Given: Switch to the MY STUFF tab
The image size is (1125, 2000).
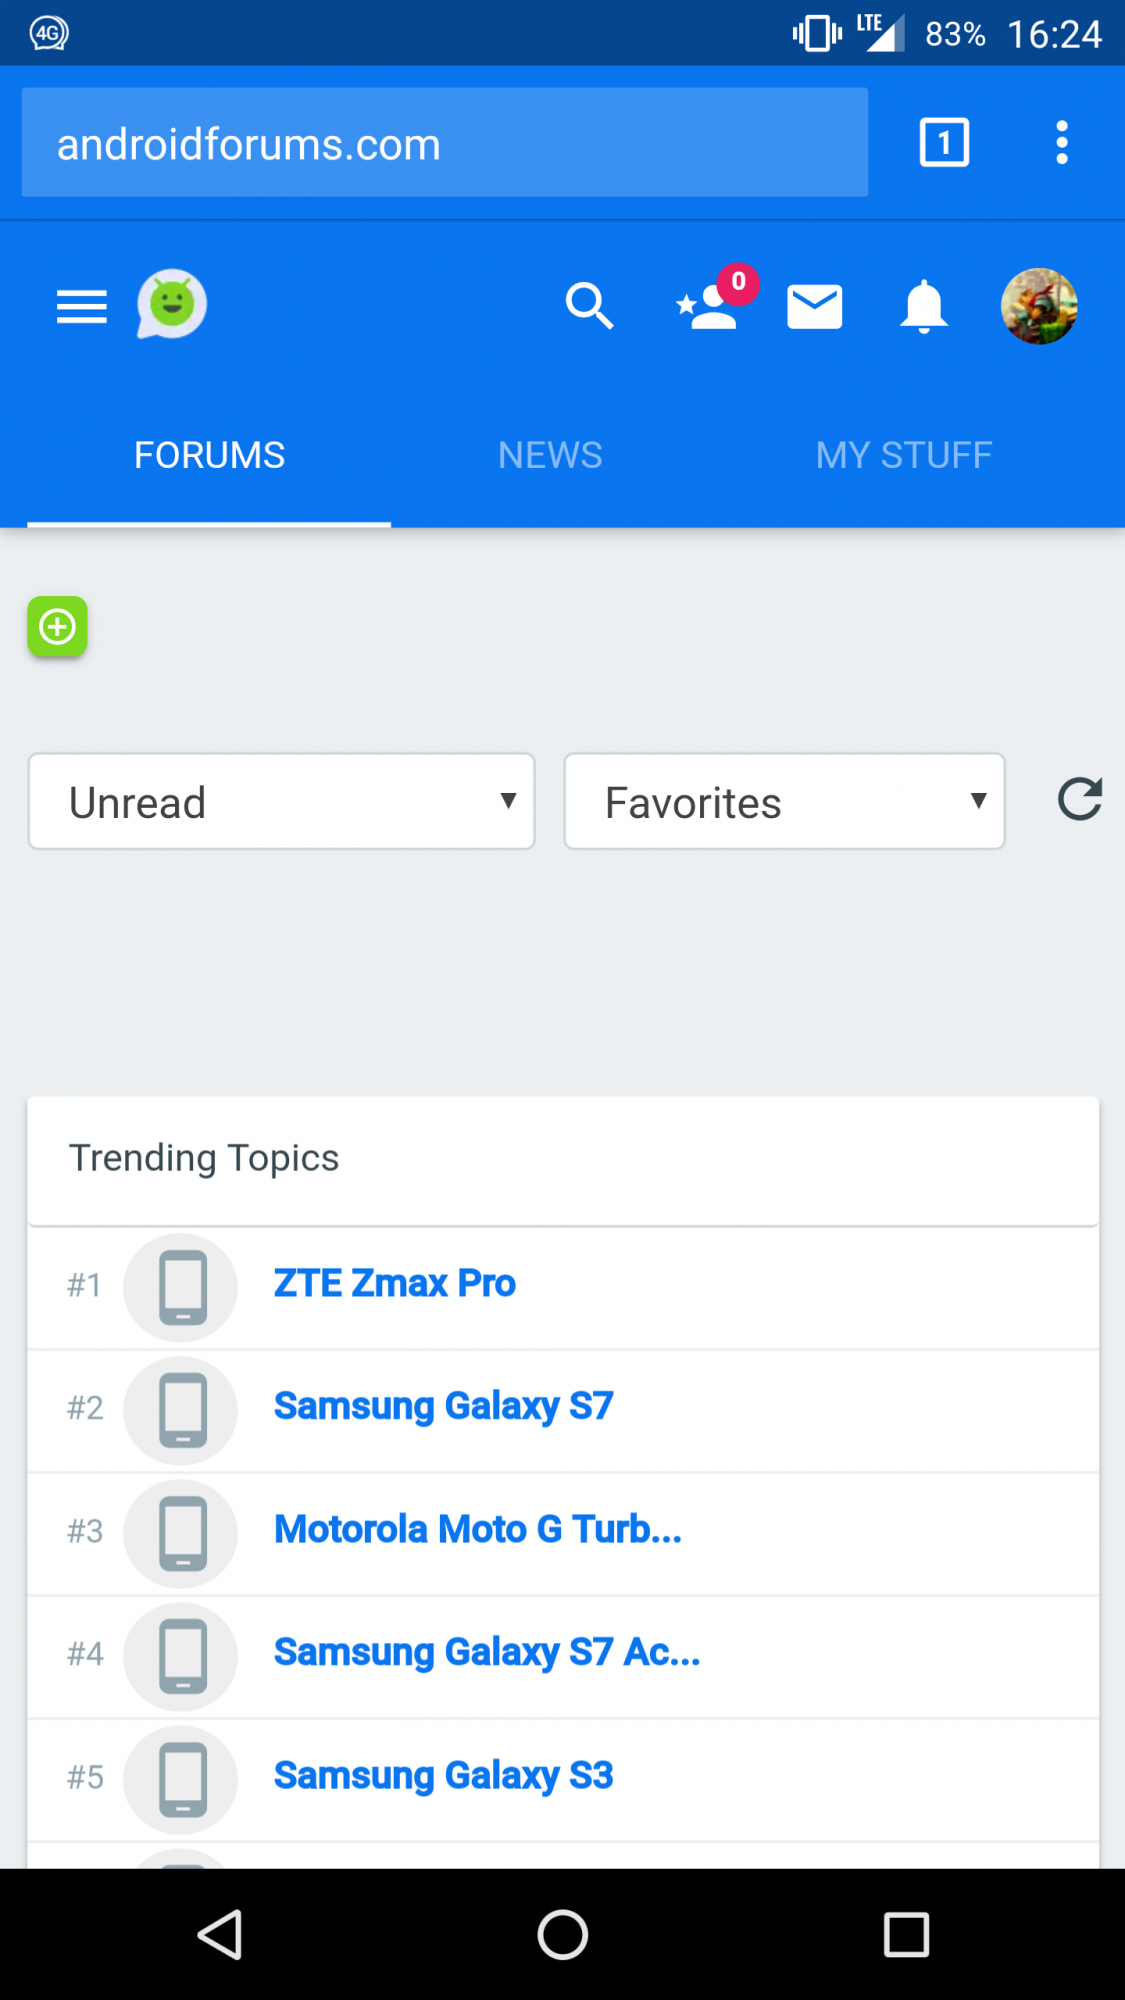Looking at the screenshot, I should [904, 456].
